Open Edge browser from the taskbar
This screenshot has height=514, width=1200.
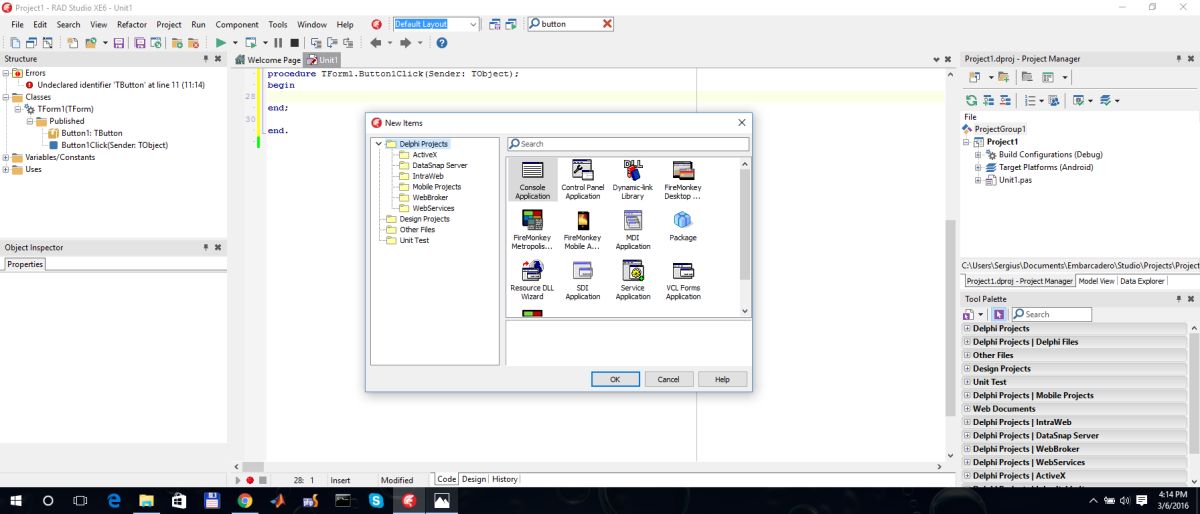coord(113,500)
